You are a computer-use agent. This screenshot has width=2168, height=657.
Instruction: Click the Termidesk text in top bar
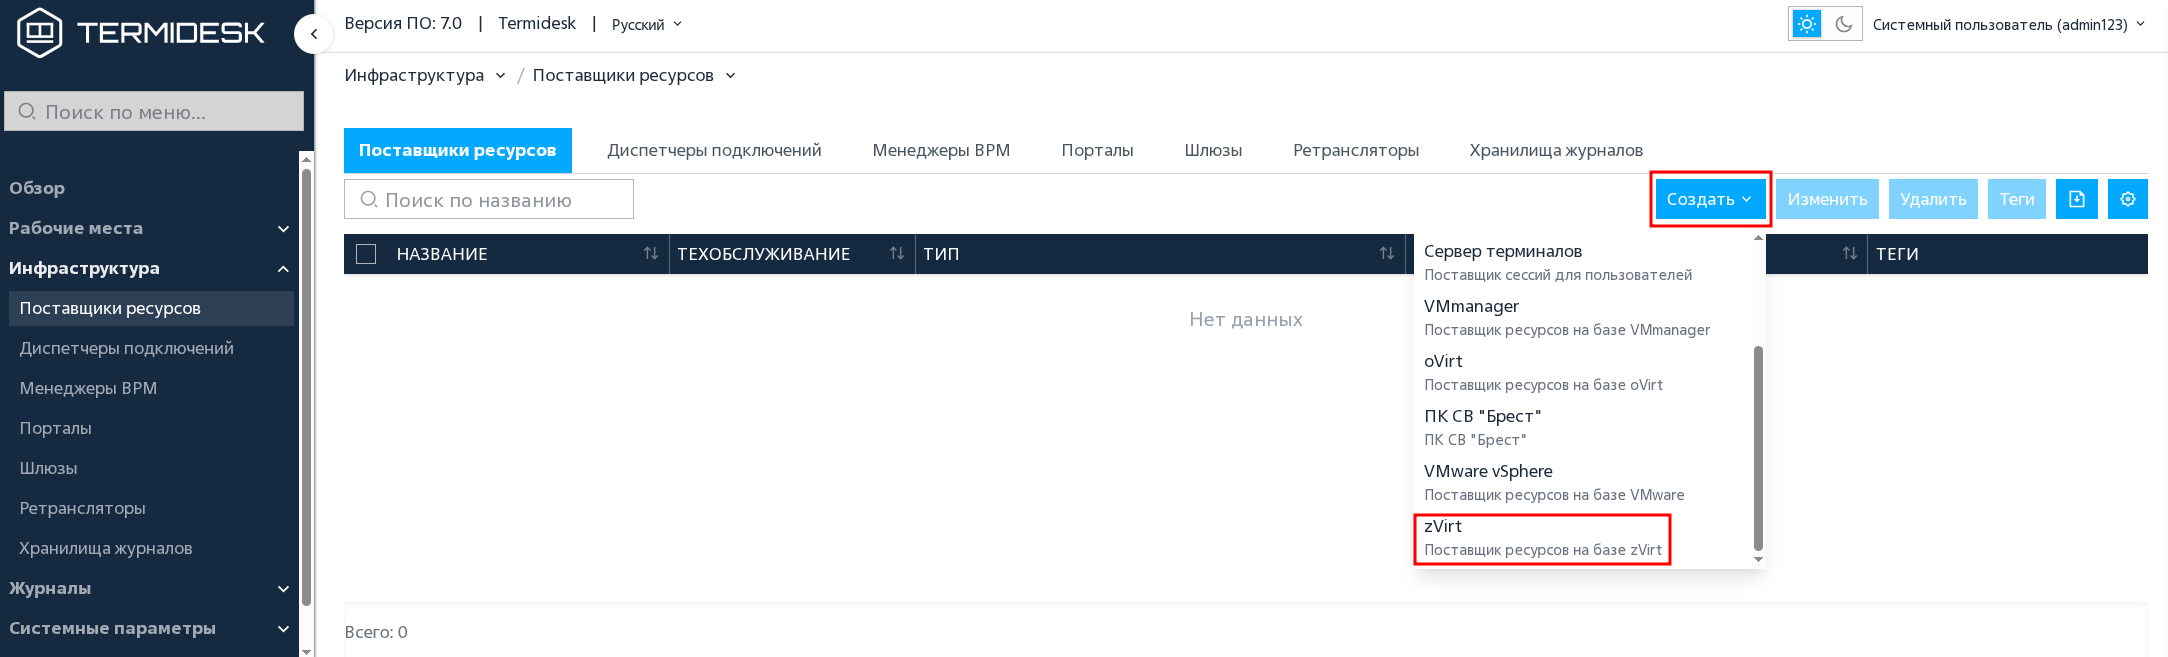pyautogui.click(x=537, y=23)
